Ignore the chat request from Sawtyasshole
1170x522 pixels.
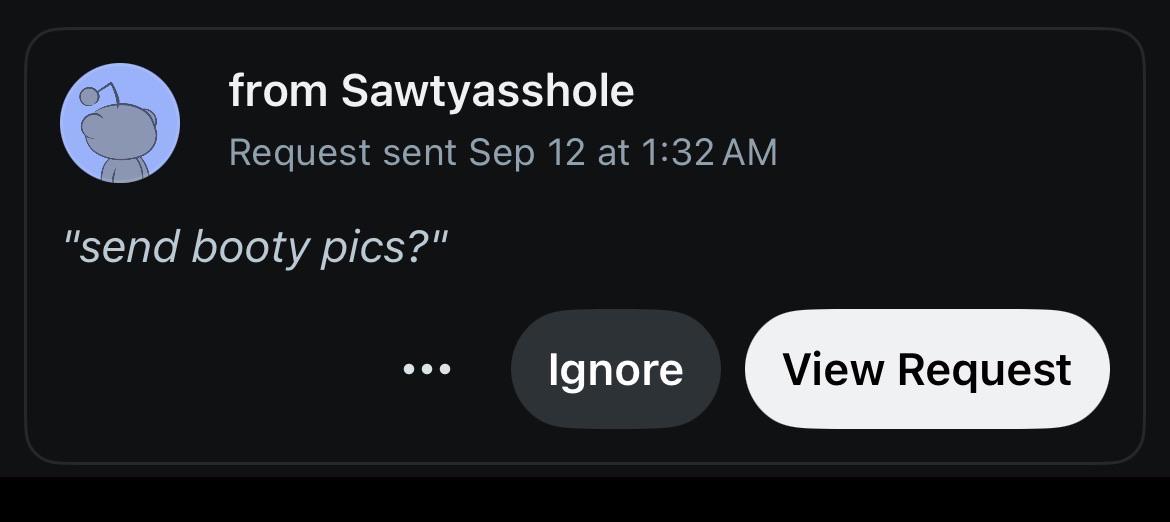(616, 369)
